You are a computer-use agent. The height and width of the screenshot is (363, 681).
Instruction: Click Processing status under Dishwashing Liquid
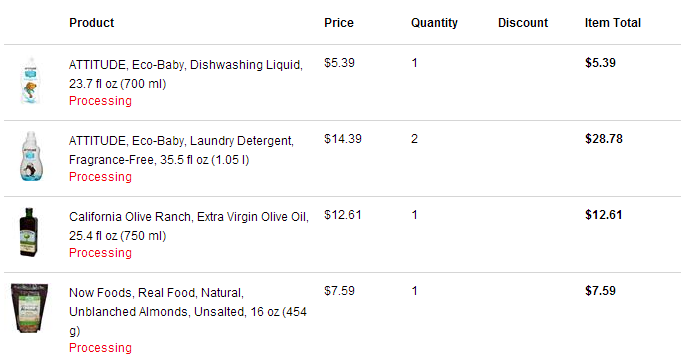tap(100, 101)
